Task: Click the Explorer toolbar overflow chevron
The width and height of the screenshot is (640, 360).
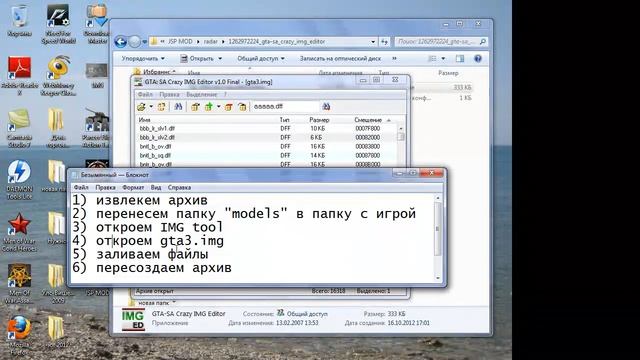Action: [394, 59]
